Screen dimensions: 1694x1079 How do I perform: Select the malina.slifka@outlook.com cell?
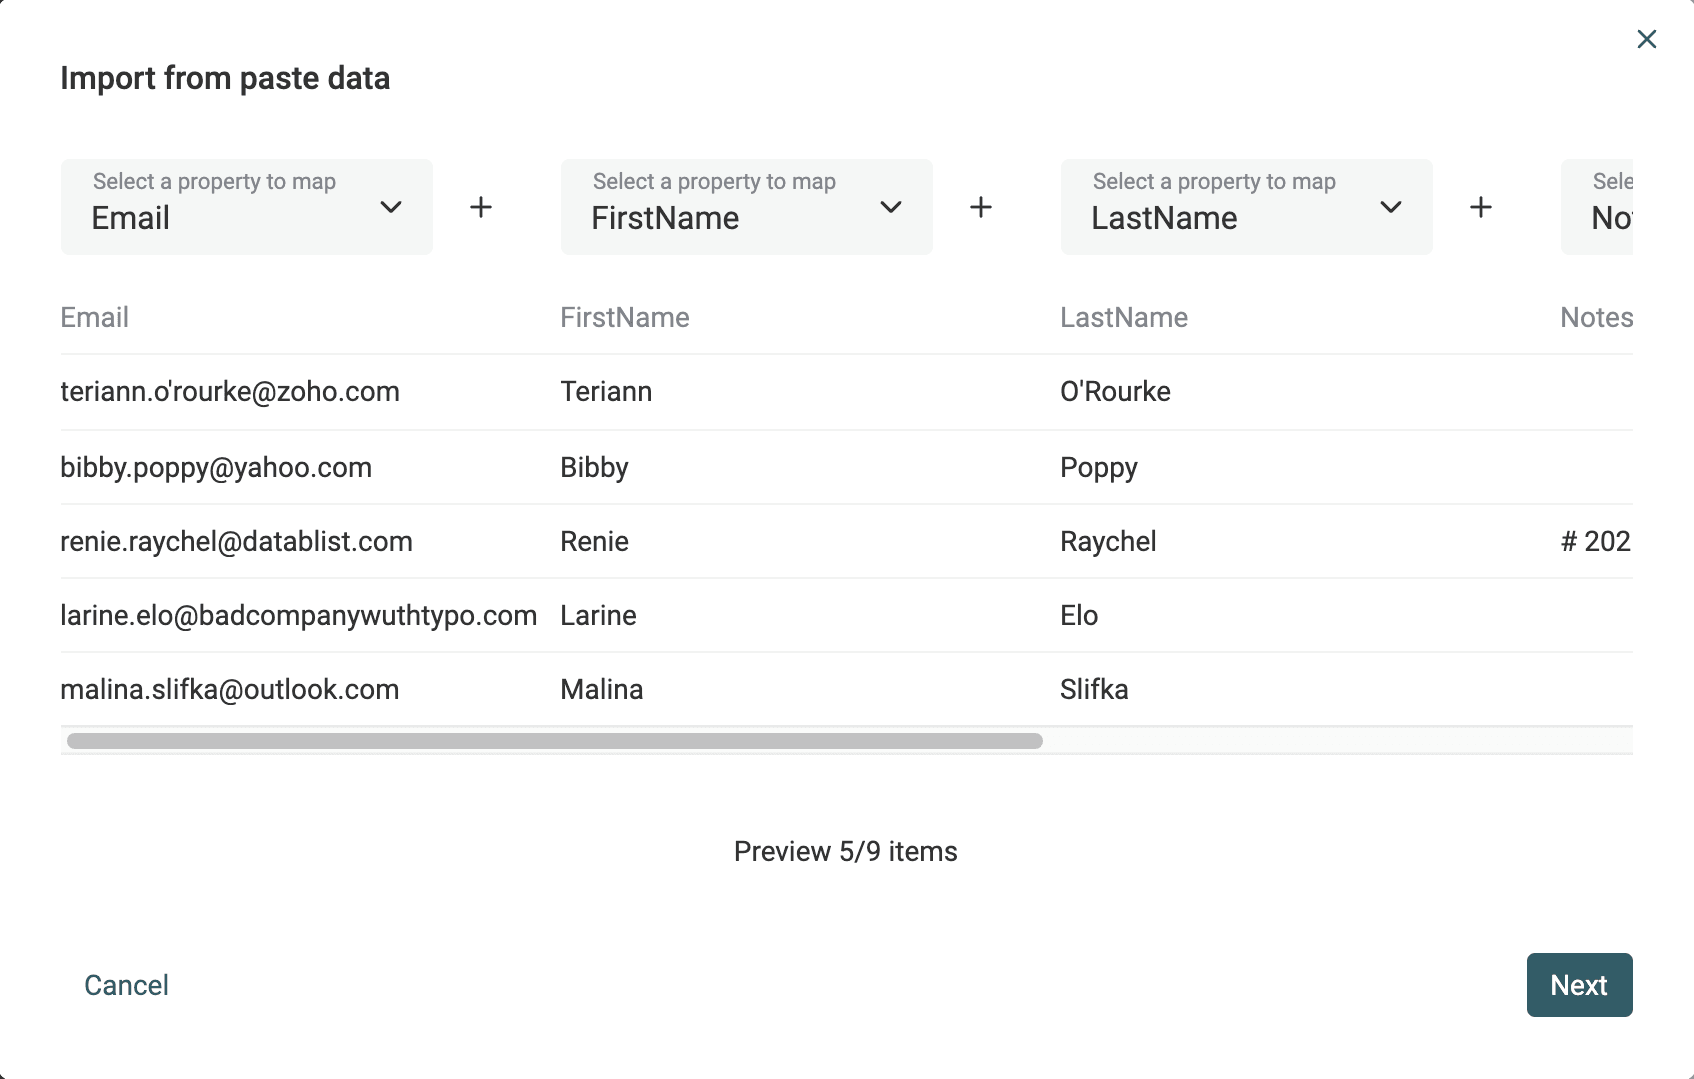(230, 690)
